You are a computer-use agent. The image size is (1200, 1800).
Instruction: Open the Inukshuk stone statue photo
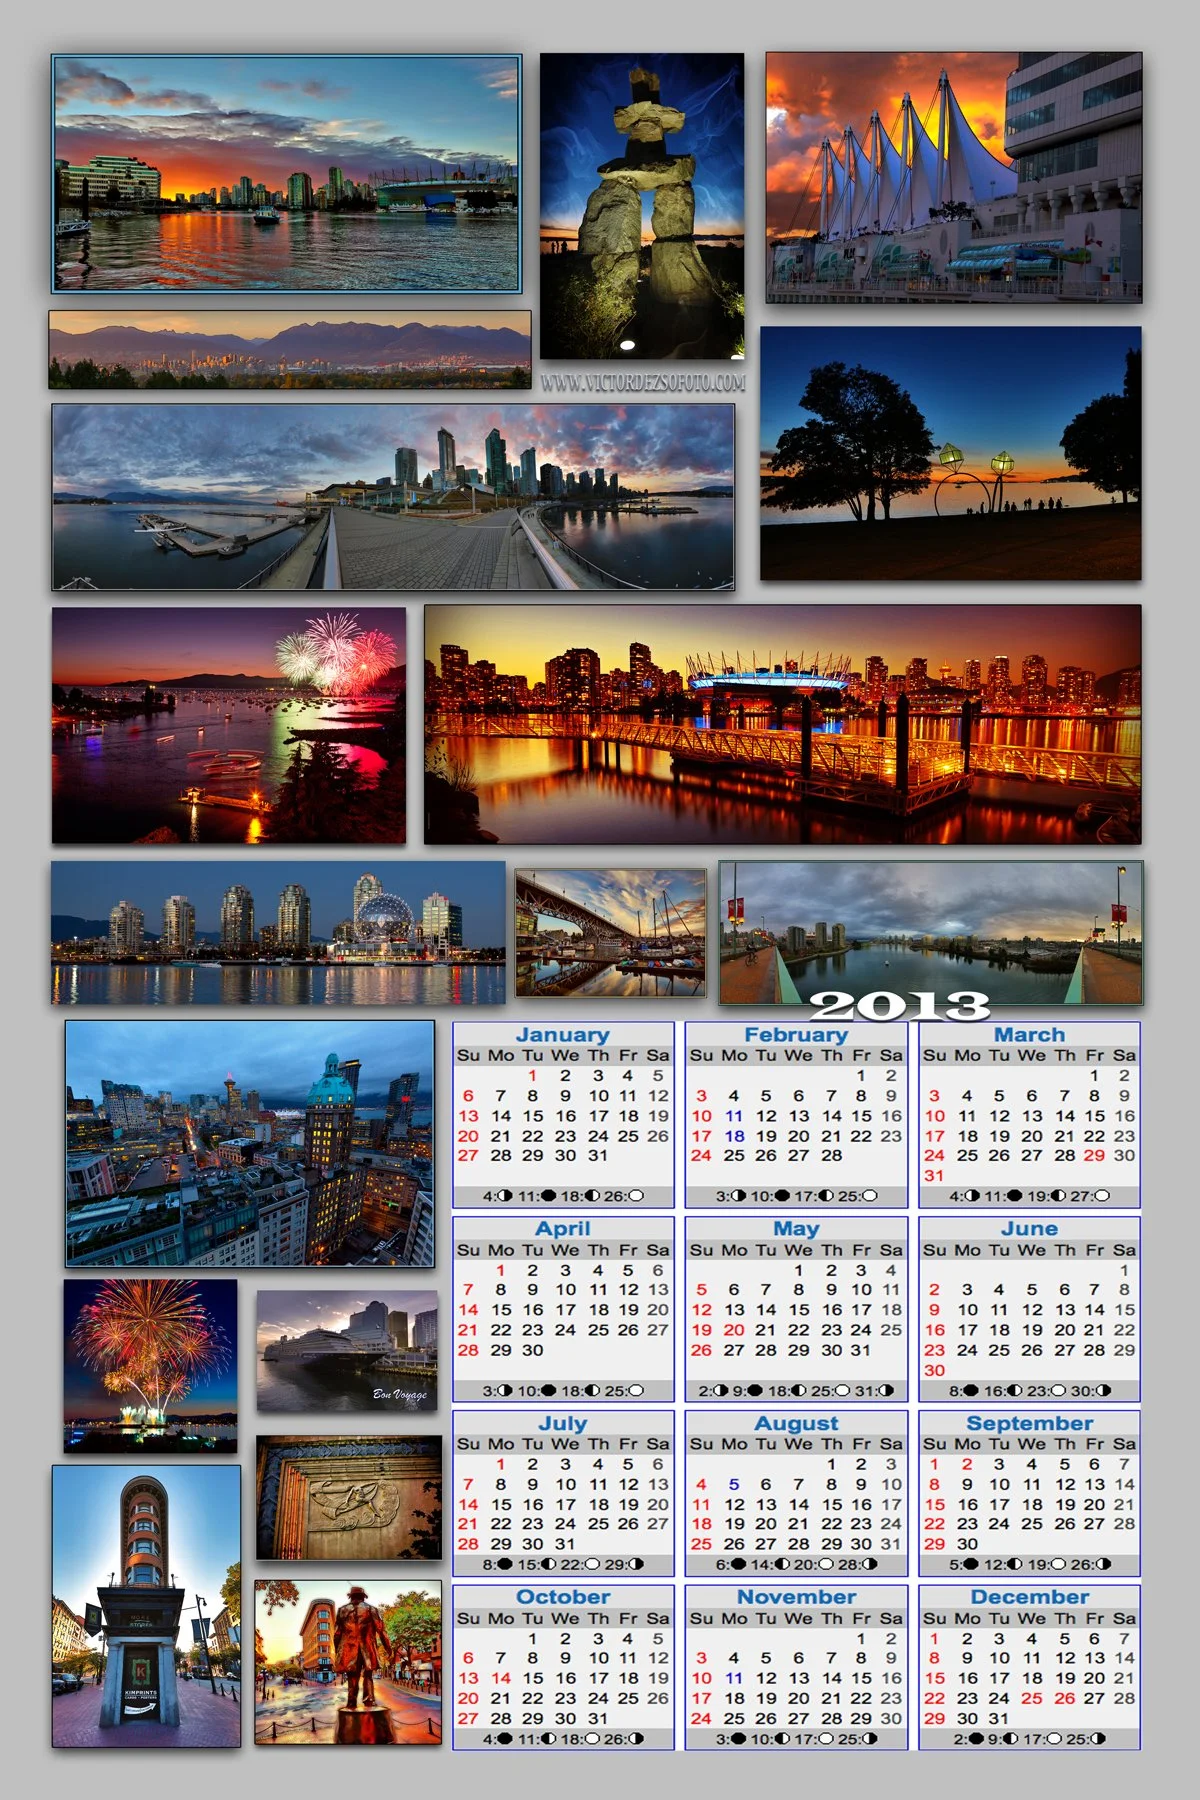[642, 206]
